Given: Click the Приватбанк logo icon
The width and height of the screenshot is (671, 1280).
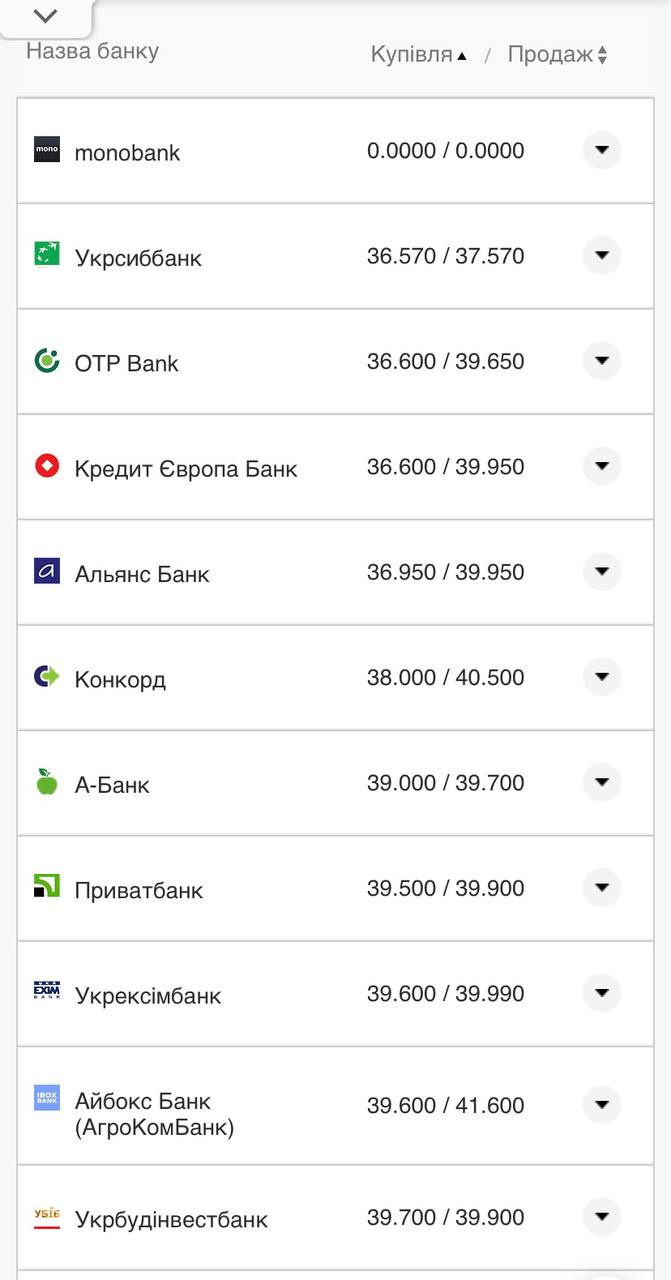Looking at the screenshot, I should coord(47,886).
